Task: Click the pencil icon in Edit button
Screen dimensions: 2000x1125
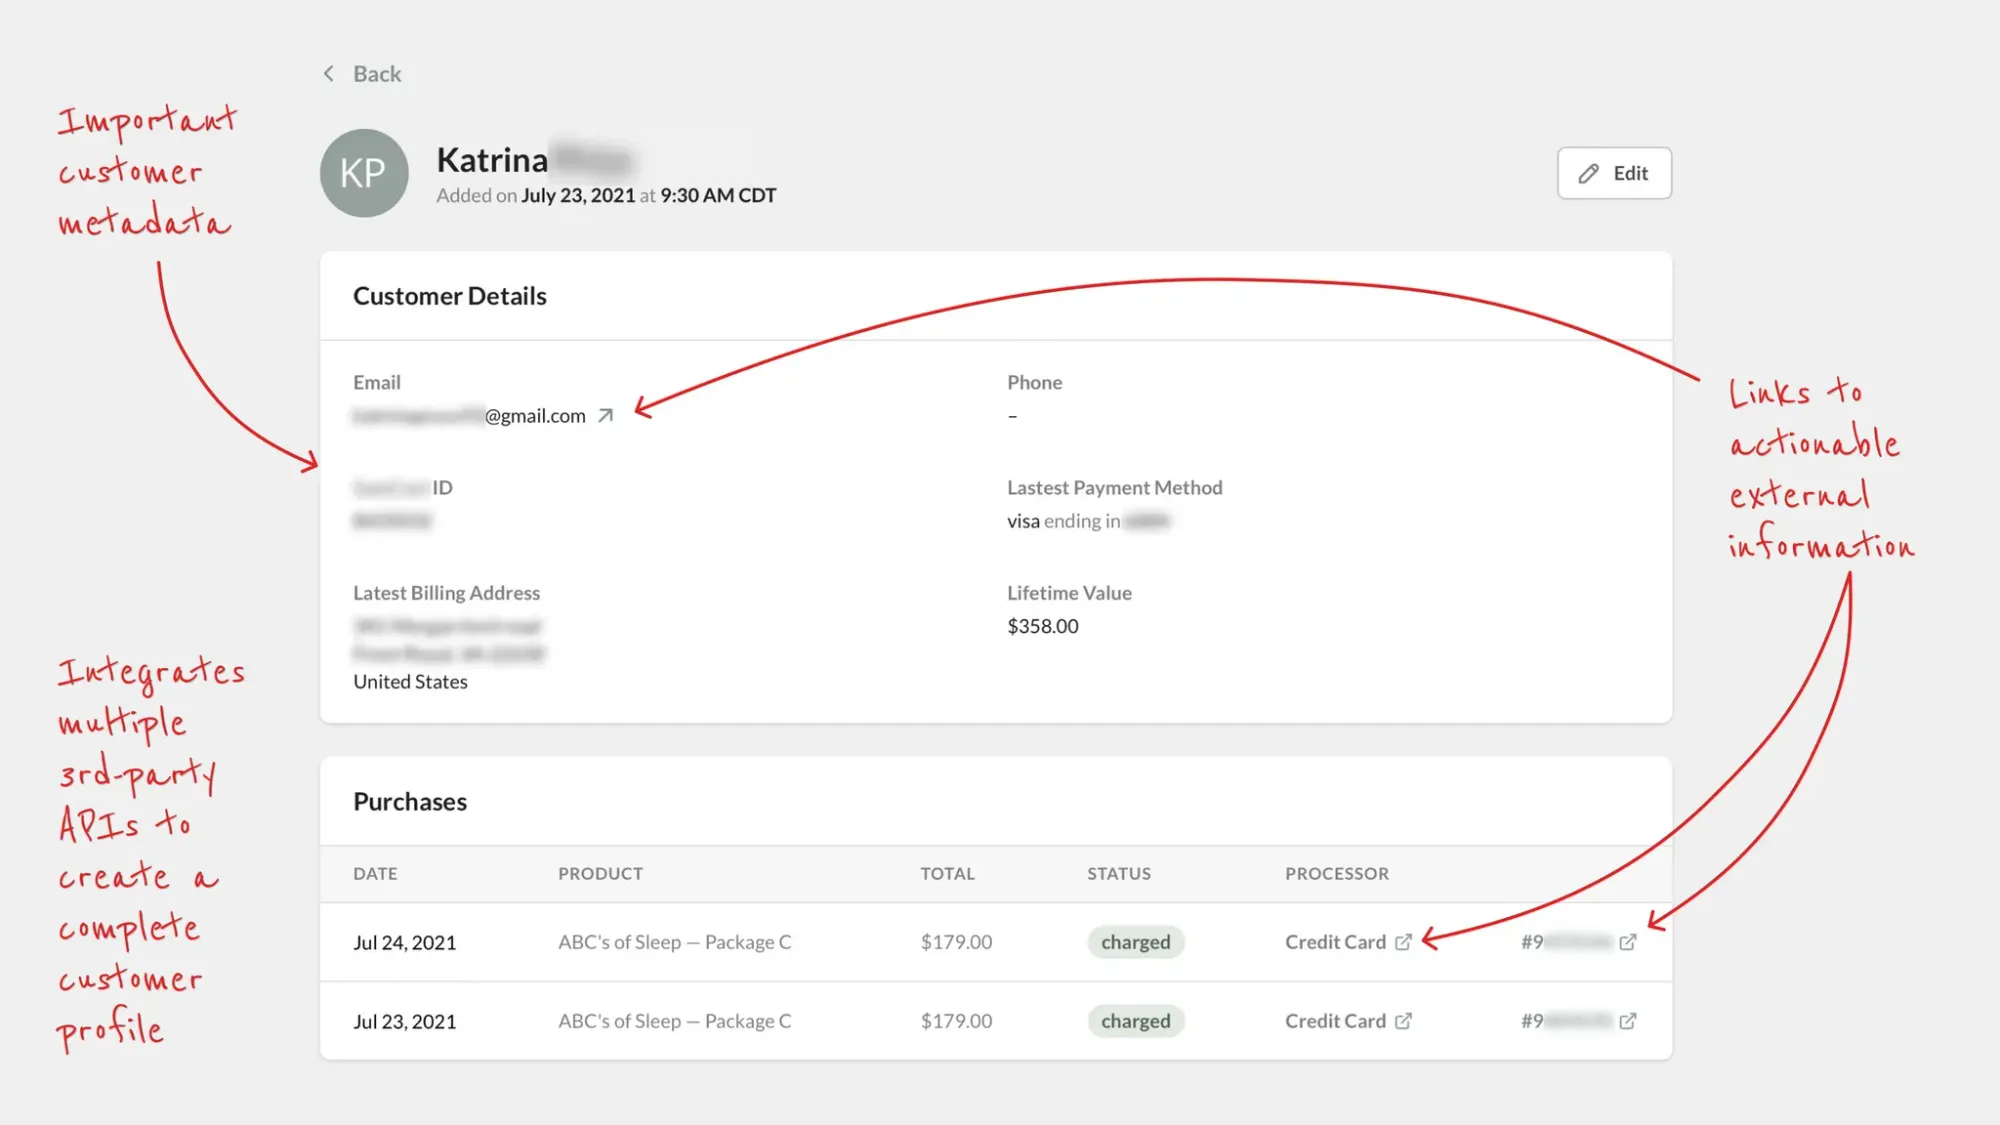Action: [x=1589, y=173]
